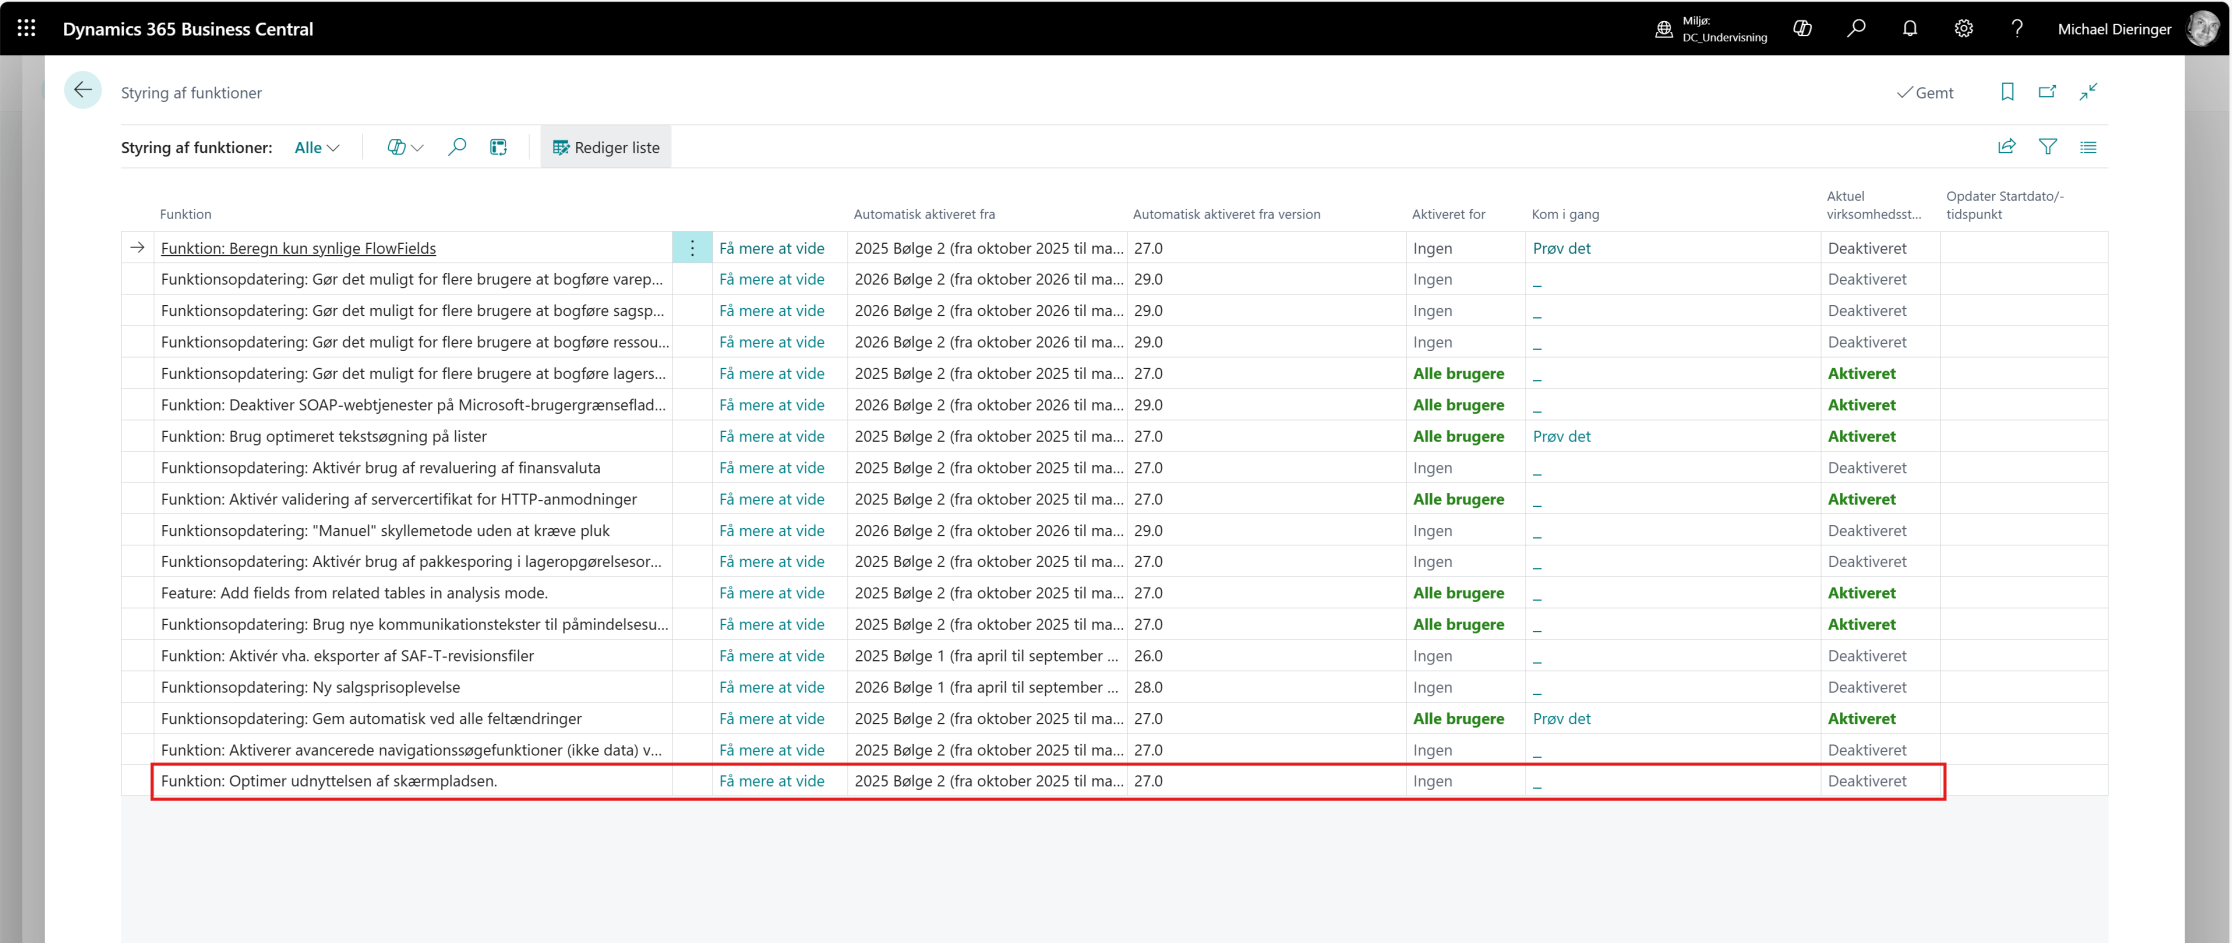Image resolution: width=2232 pixels, height=943 pixels.
Task: Search the list with magnifier icon
Action: pos(457,147)
